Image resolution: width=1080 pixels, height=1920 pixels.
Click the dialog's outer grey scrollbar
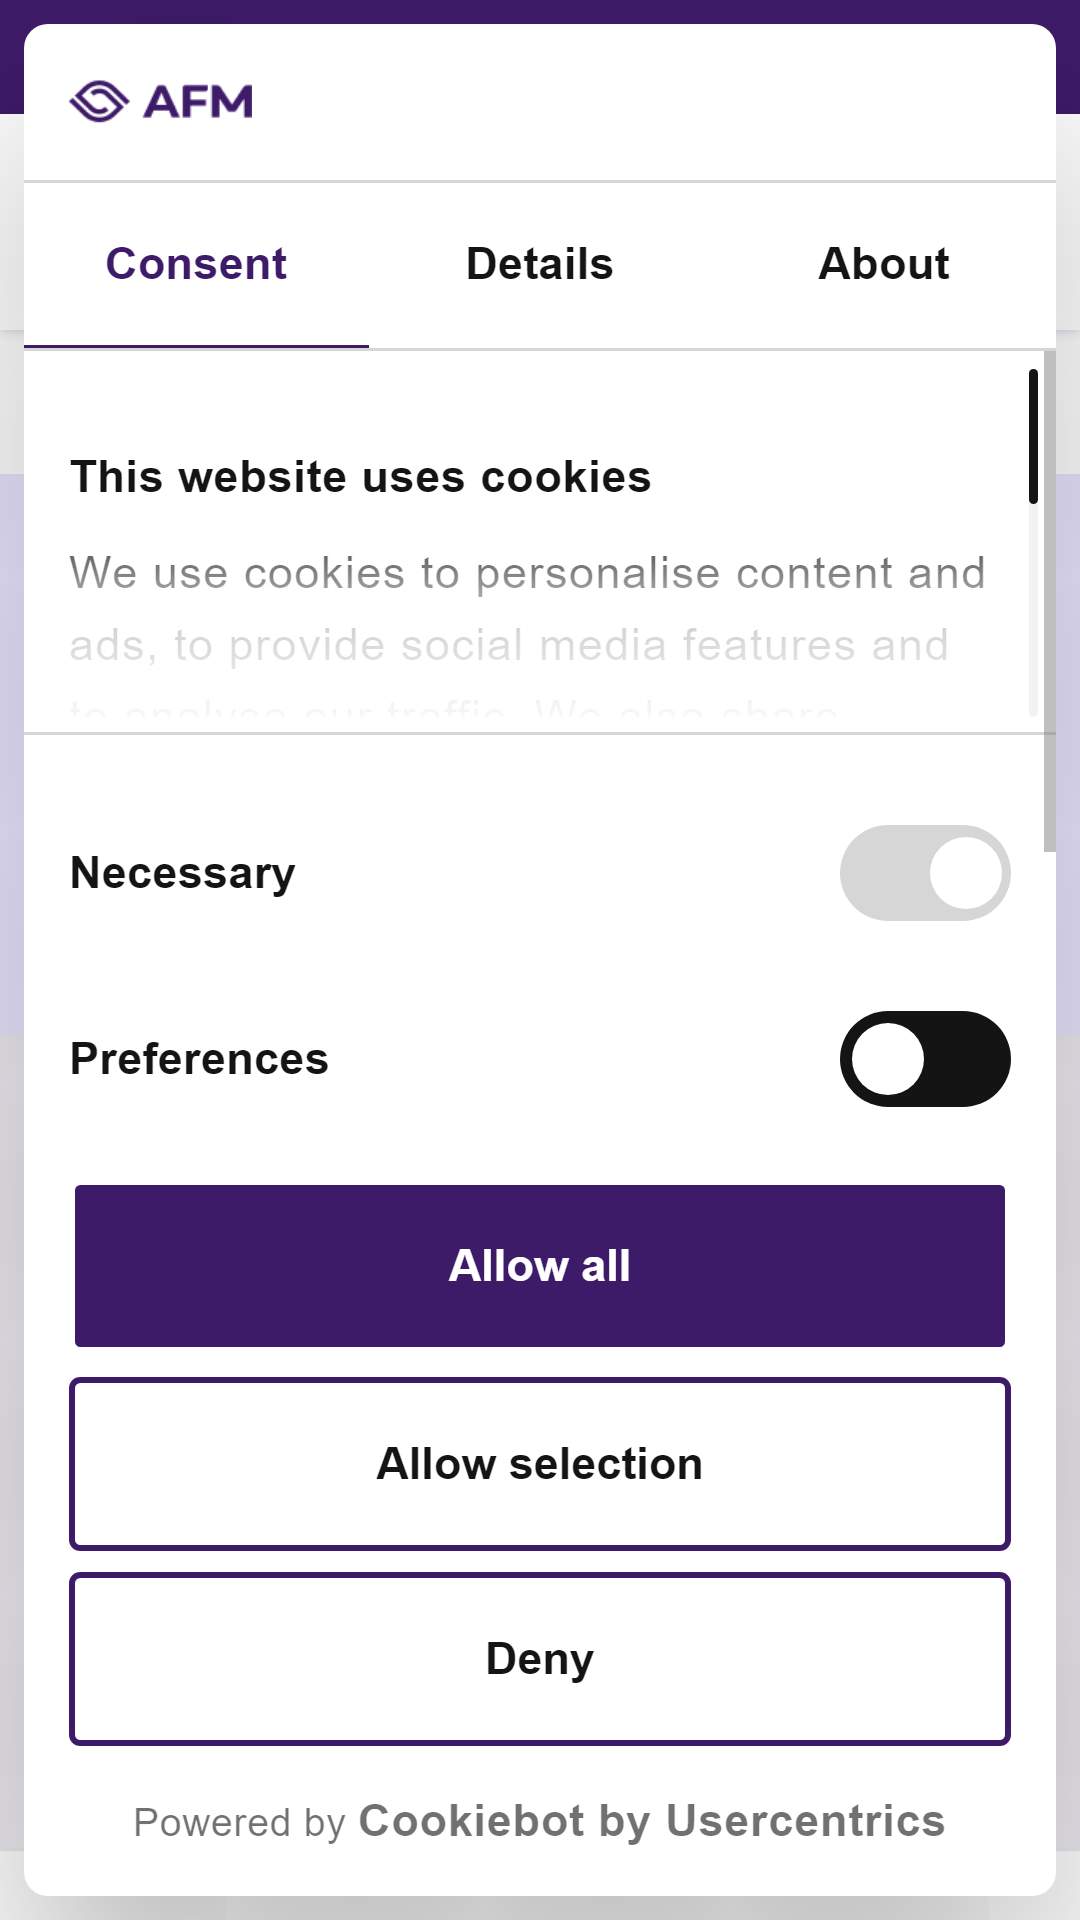coord(1049,601)
